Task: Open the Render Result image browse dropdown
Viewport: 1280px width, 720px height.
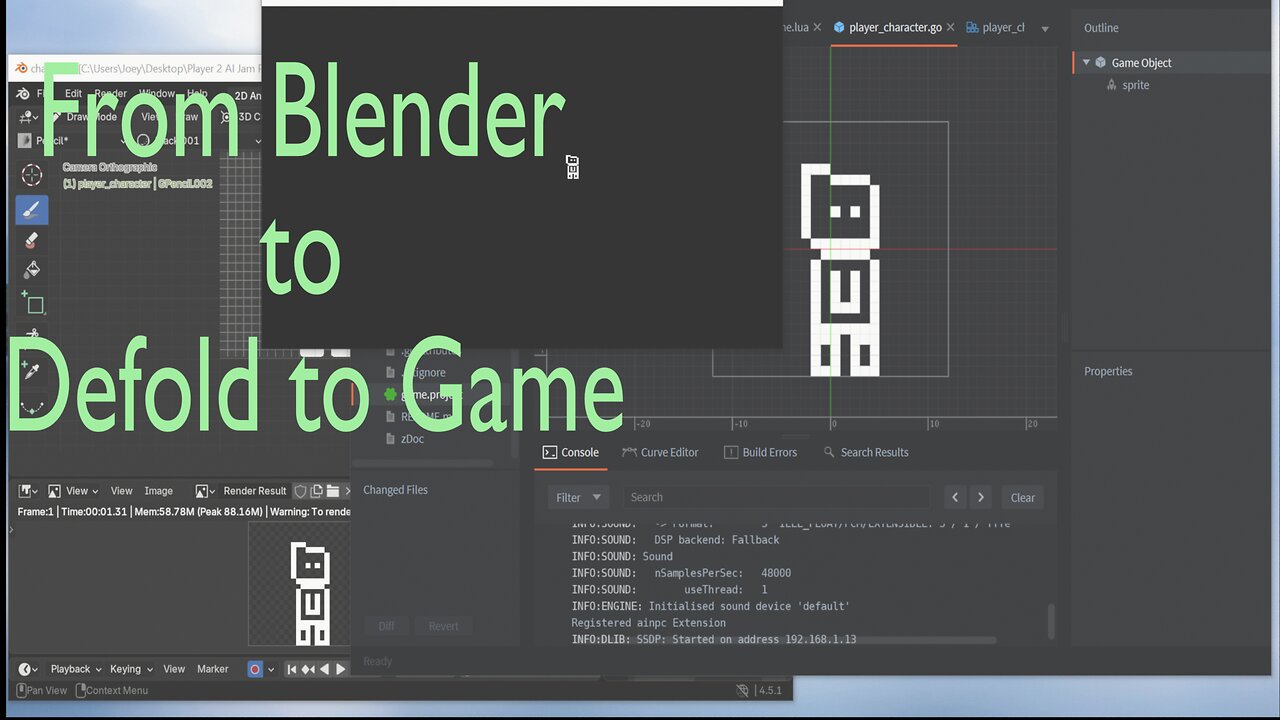Action: pos(205,491)
